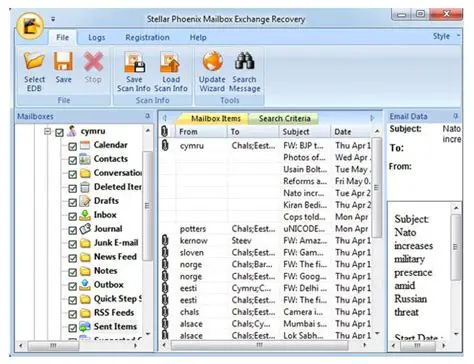Toggle the Inbox checkbox
The width and height of the screenshot is (474, 364).
pyautogui.click(x=72, y=216)
